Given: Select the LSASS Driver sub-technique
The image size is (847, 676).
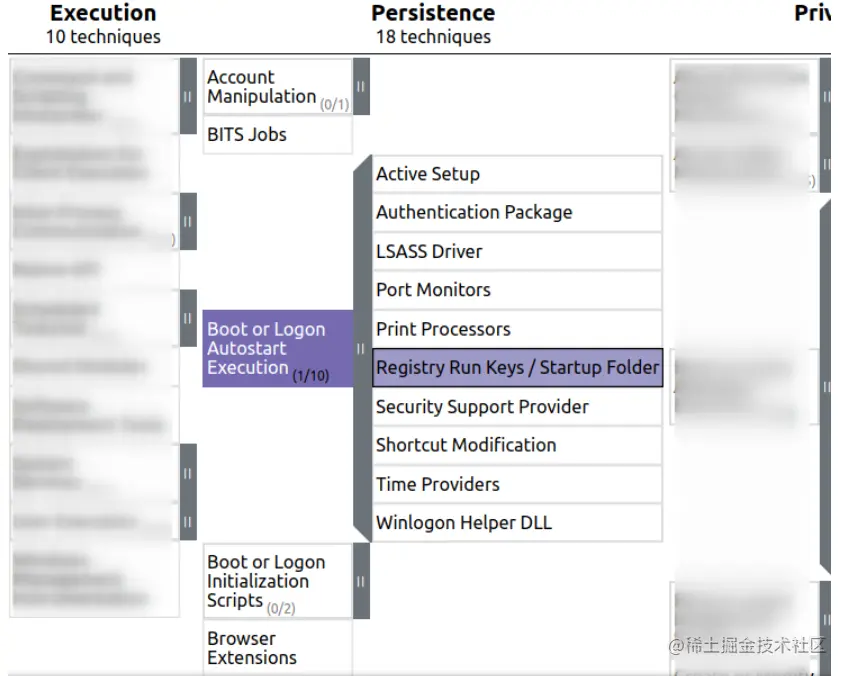Looking at the screenshot, I should click(517, 251).
